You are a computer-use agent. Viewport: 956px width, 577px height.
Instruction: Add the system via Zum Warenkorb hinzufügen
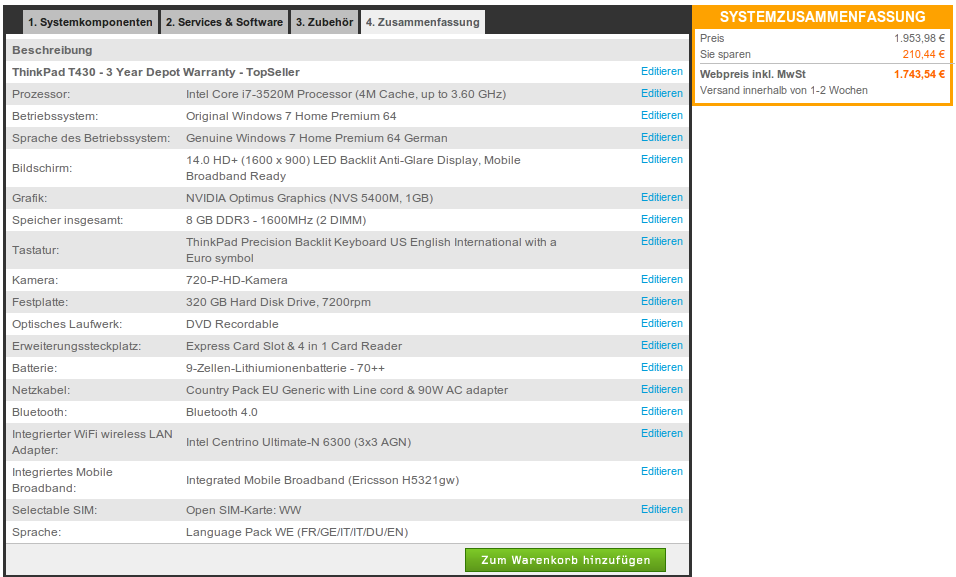click(565, 560)
